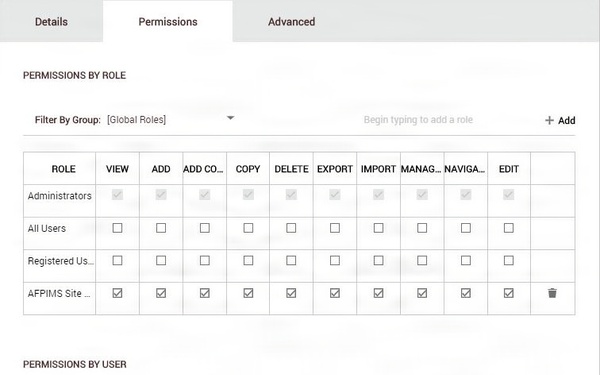600x375 pixels.
Task: Click the COPY column header
Action: click(x=248, y=169)
